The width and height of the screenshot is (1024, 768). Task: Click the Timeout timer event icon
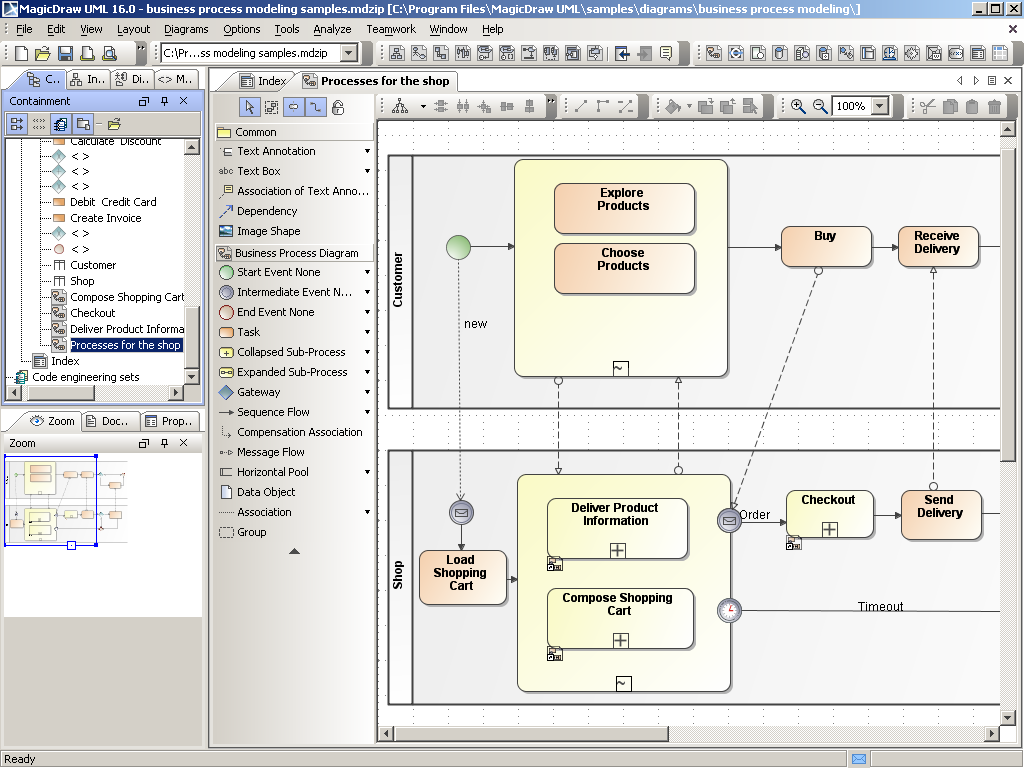729,610
